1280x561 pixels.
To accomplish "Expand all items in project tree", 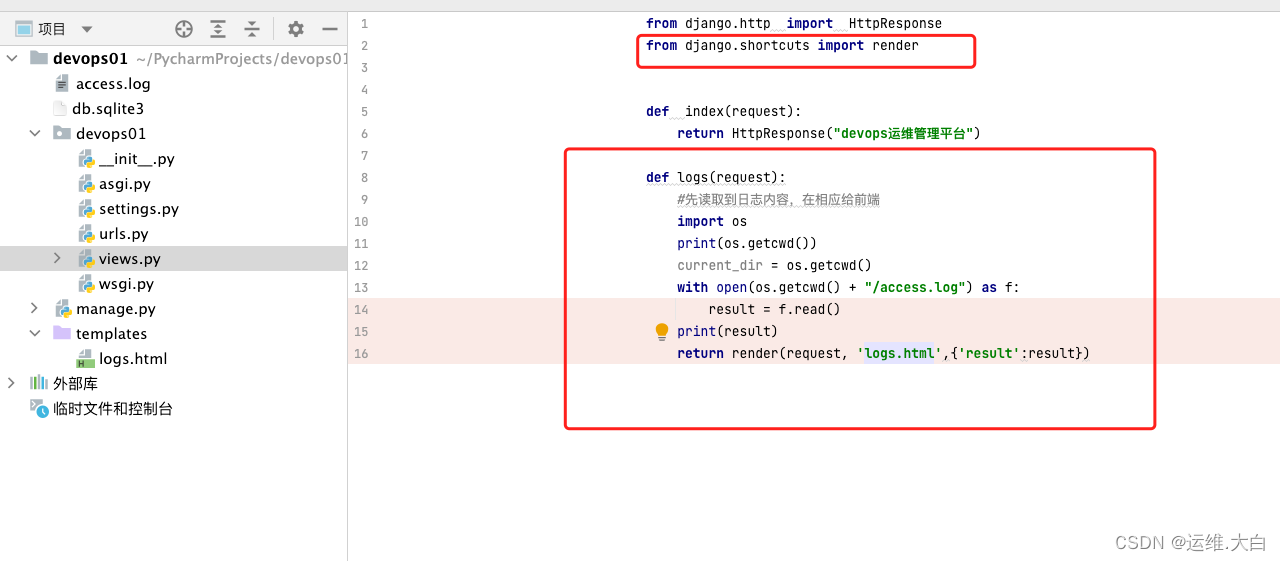I will tap(218, 29).
